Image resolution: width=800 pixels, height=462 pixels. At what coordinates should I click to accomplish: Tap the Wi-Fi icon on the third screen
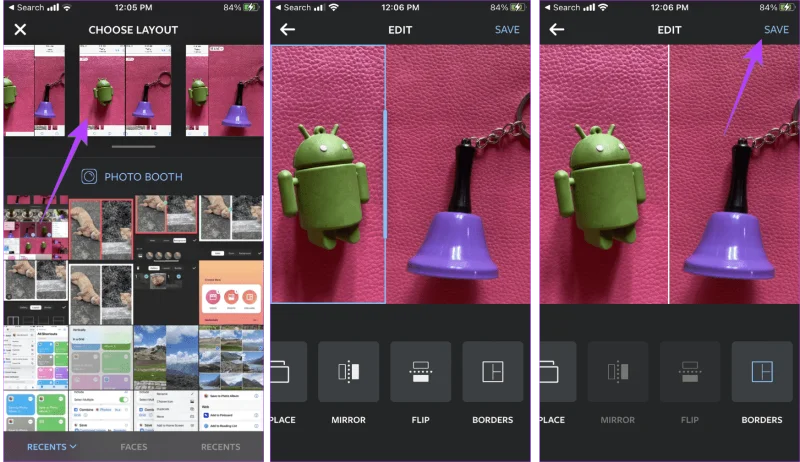click(603, 8)
